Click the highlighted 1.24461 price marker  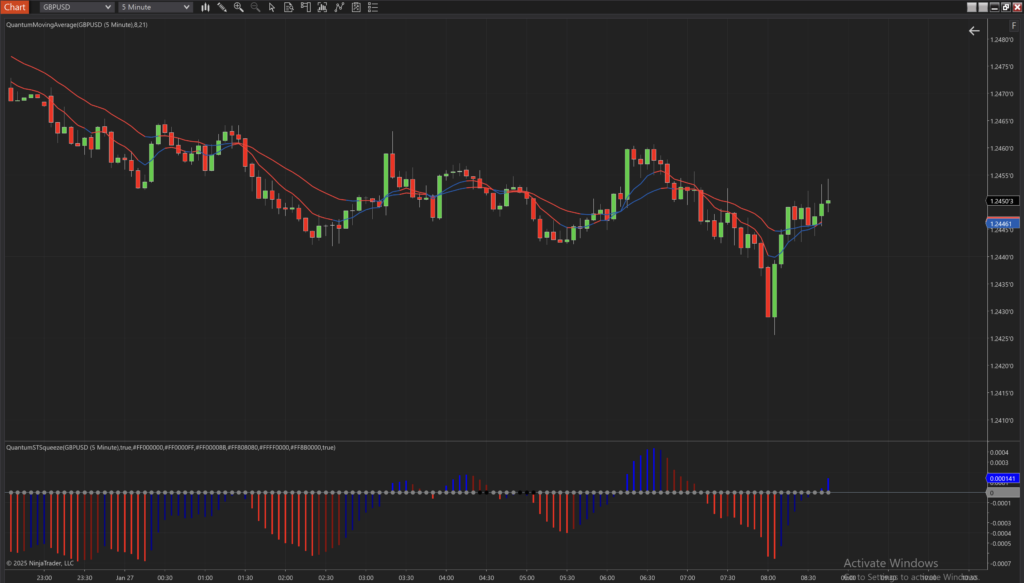point(1001,224)
